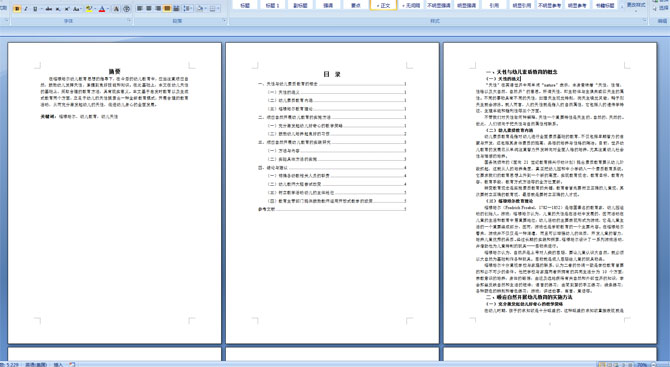670x367 pixels.
Task: Apply strikethrough to selected text
Action: 49,9
